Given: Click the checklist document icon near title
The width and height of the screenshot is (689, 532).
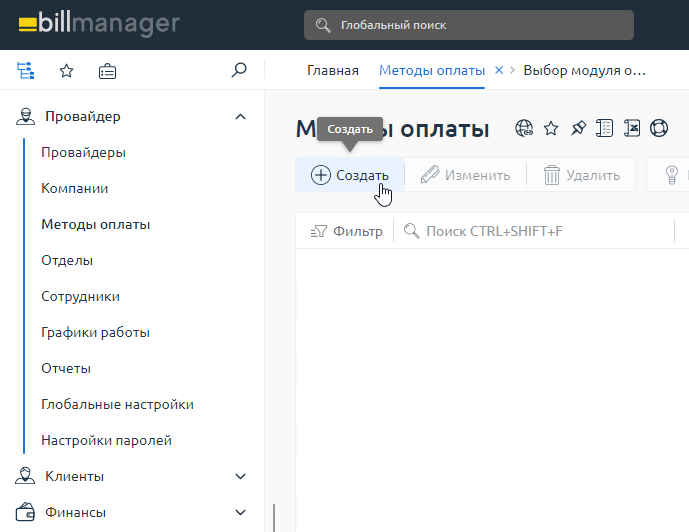Looking at the screenshot, I should click(605, 128).
